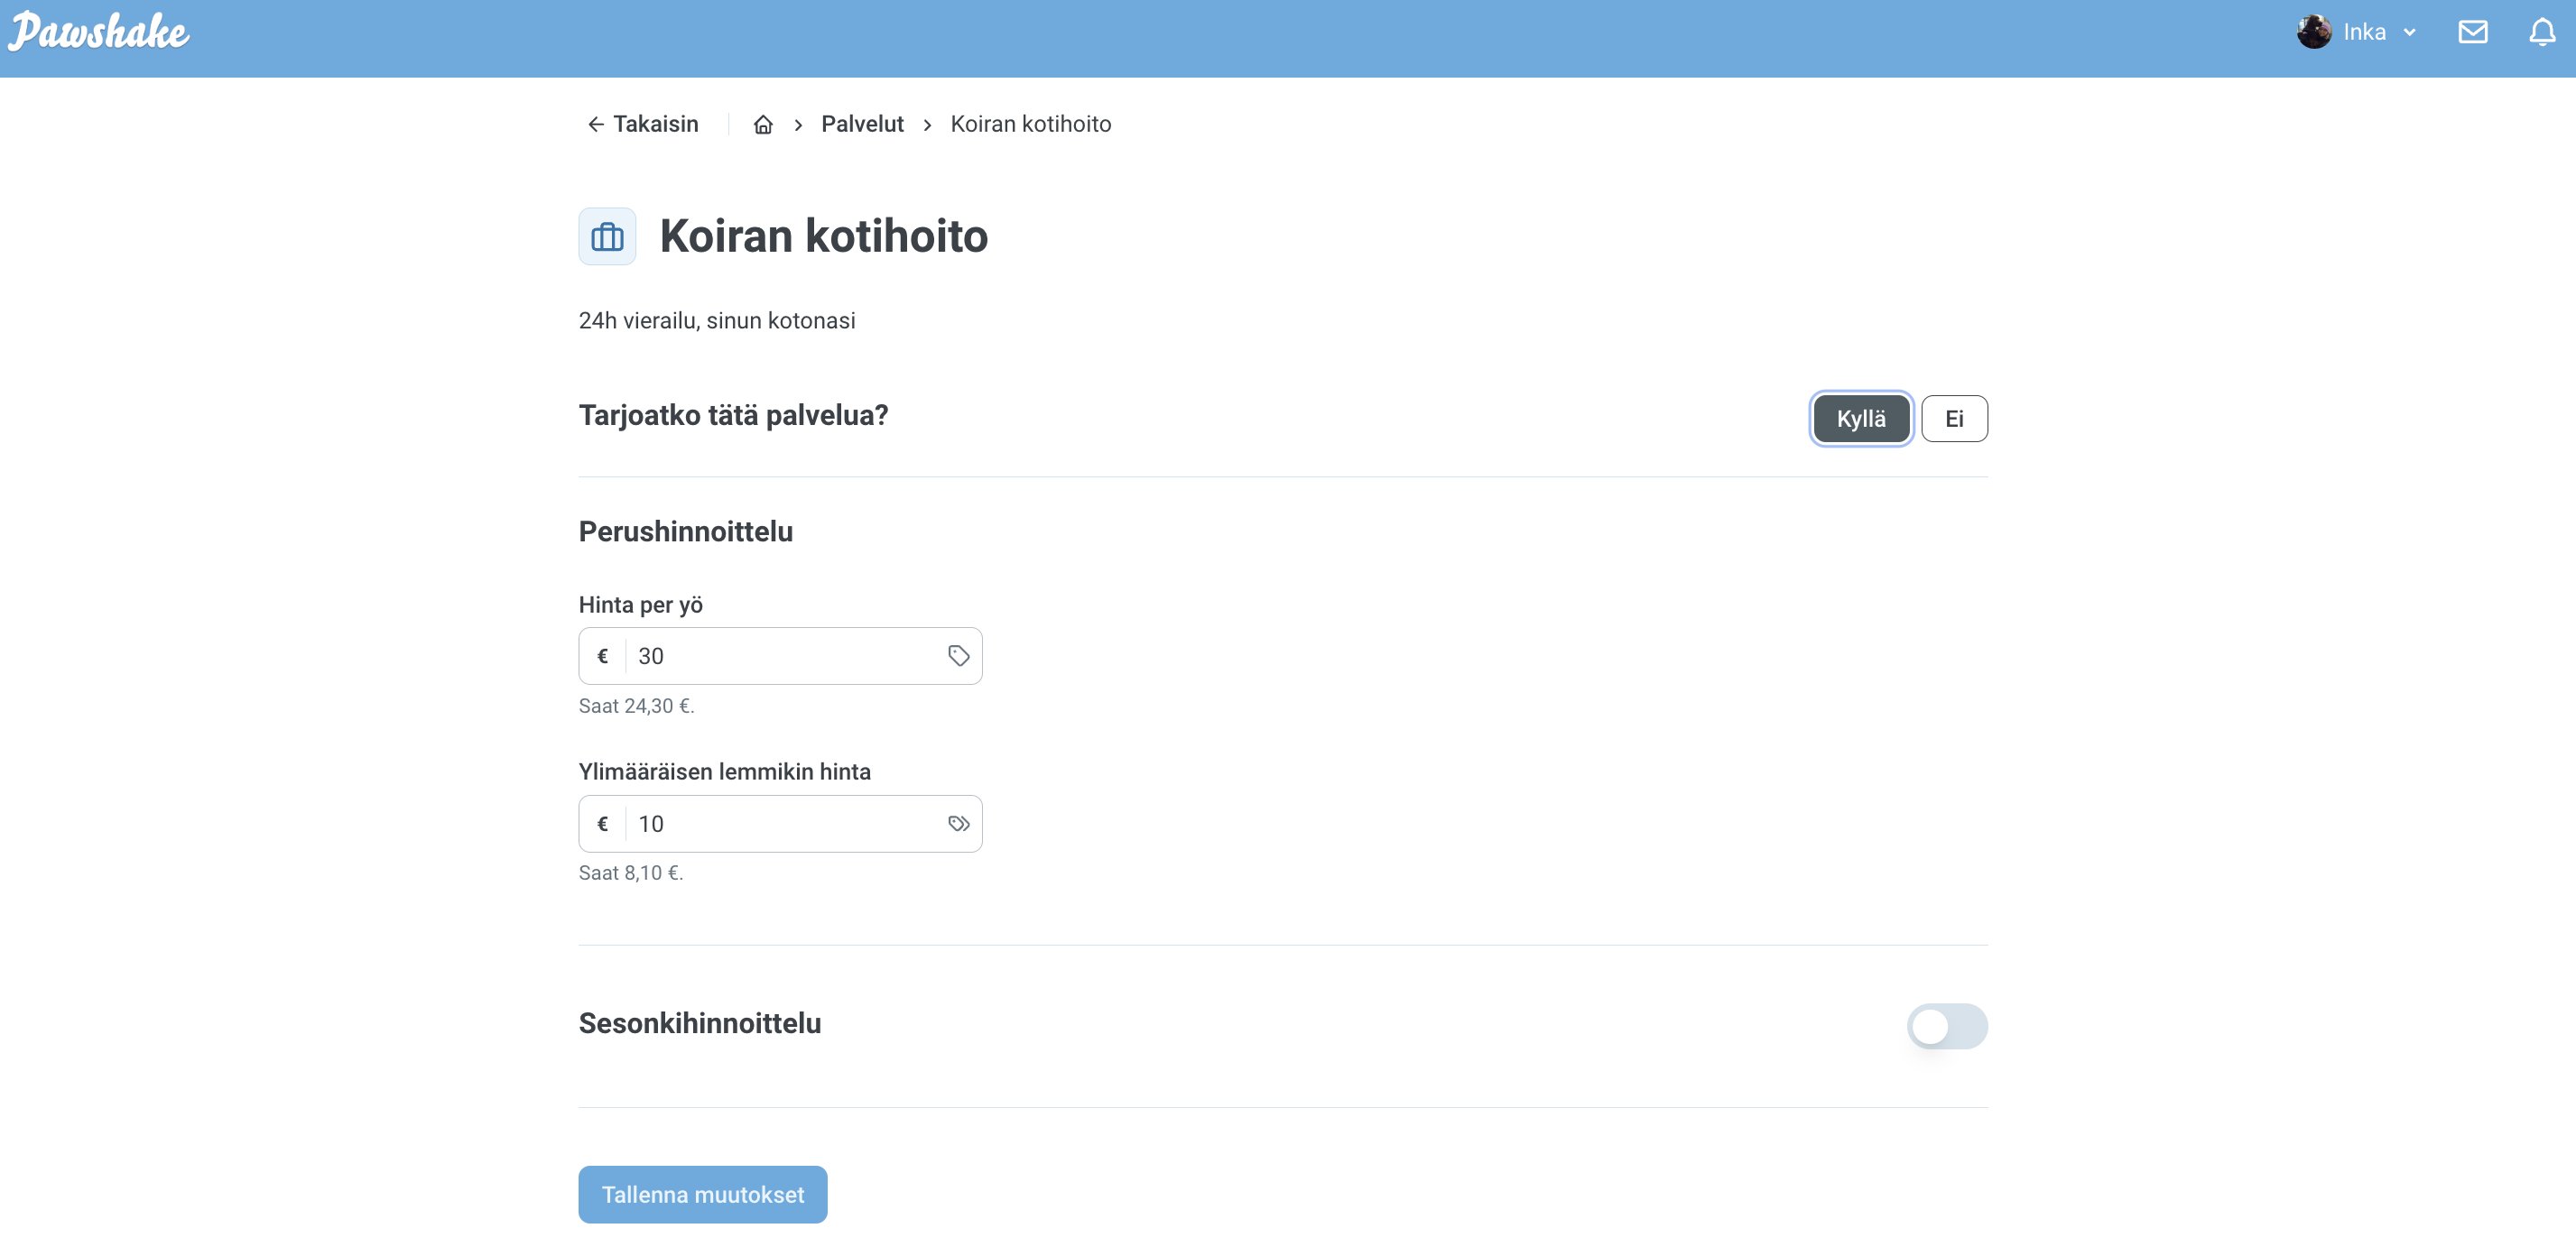Image resolution: width=2576 pixels, height=1256 pixels.
Task: Go to the Palvelut breadcrumb
Action: click(862, 124)
